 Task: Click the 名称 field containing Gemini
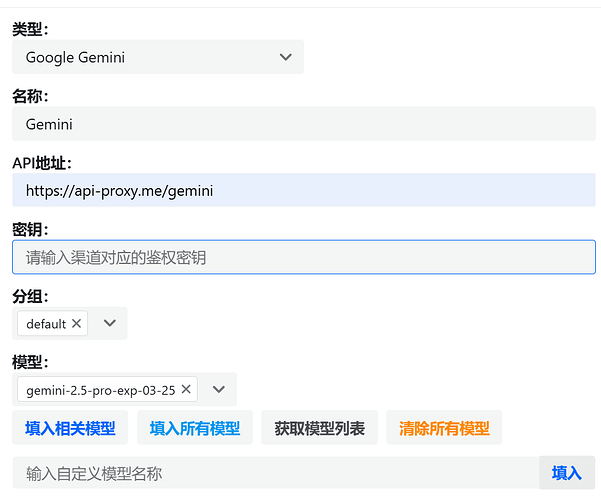(x=304, y=124)
